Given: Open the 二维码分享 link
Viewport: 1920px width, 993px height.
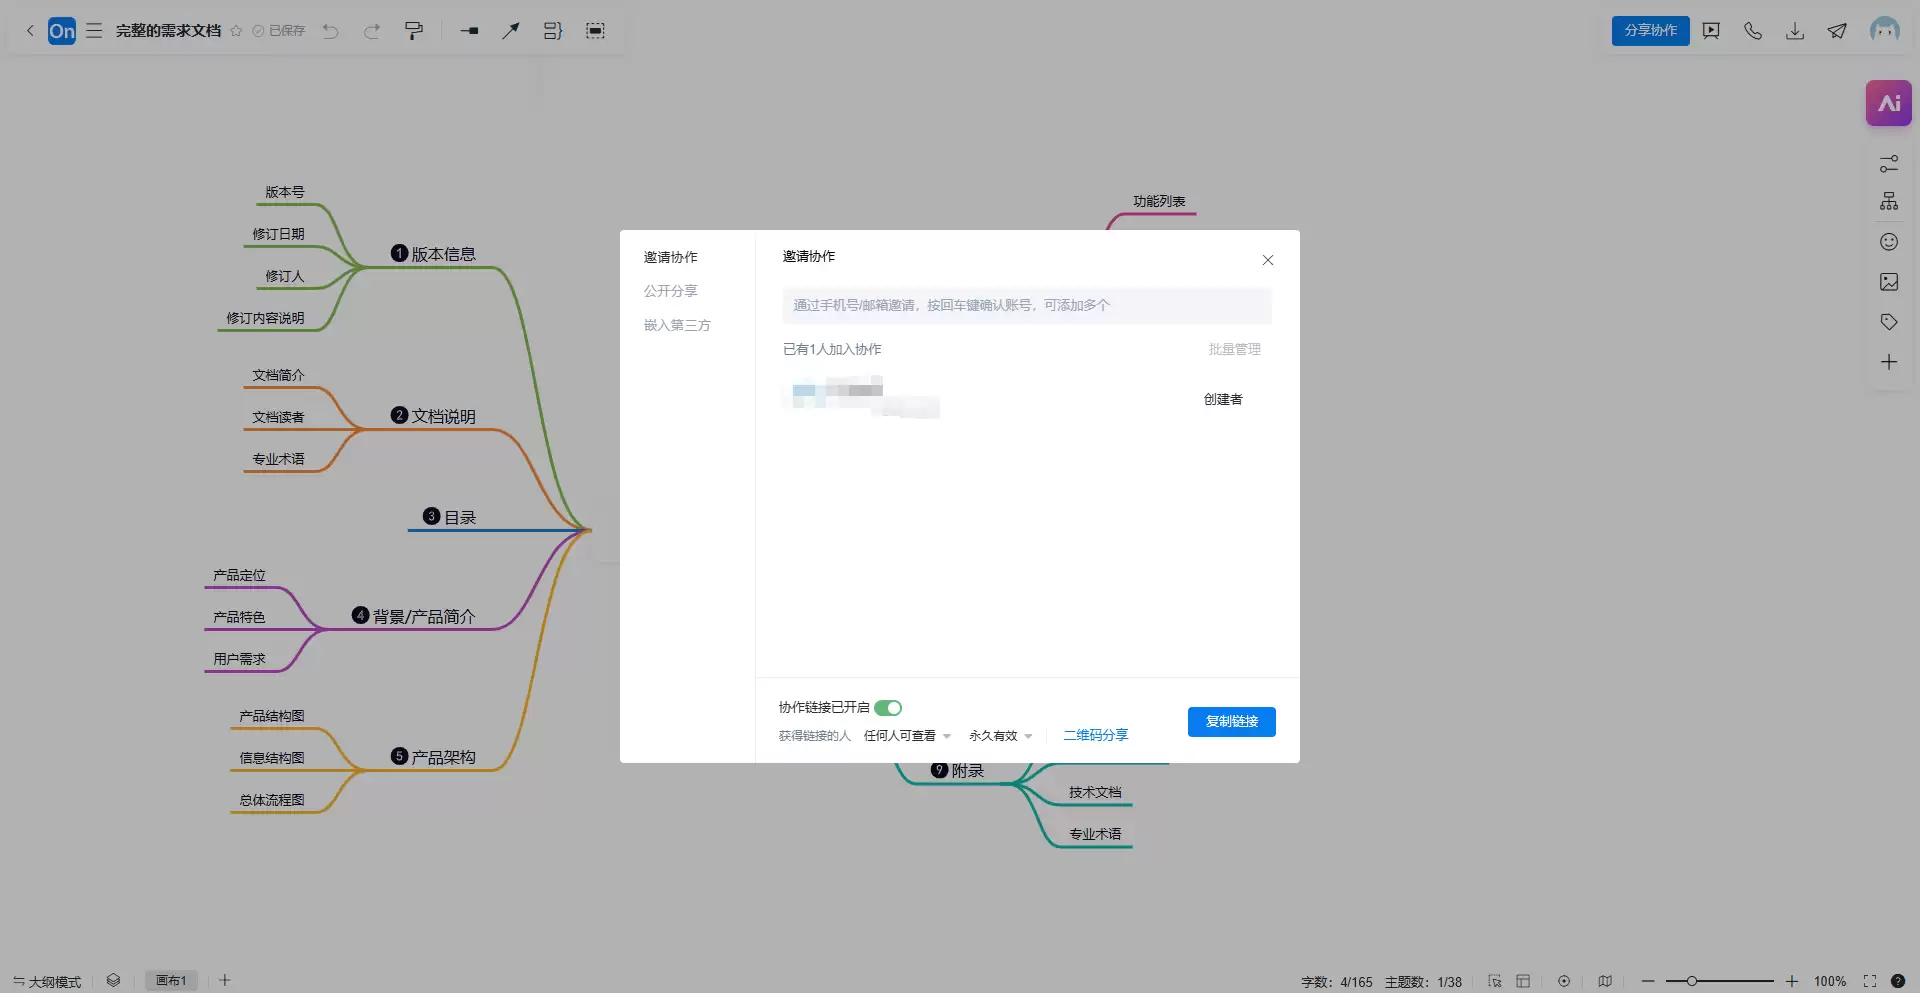Looking at the screenshot, I should tap(1095, 735).
